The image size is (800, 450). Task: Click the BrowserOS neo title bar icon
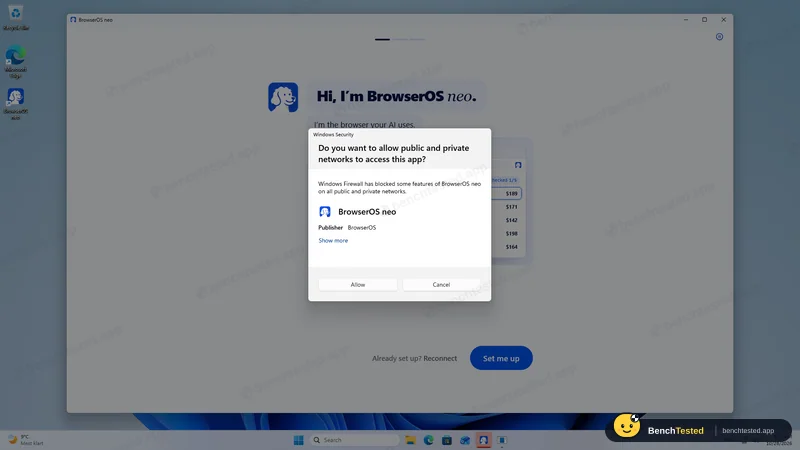click(73, 19)
